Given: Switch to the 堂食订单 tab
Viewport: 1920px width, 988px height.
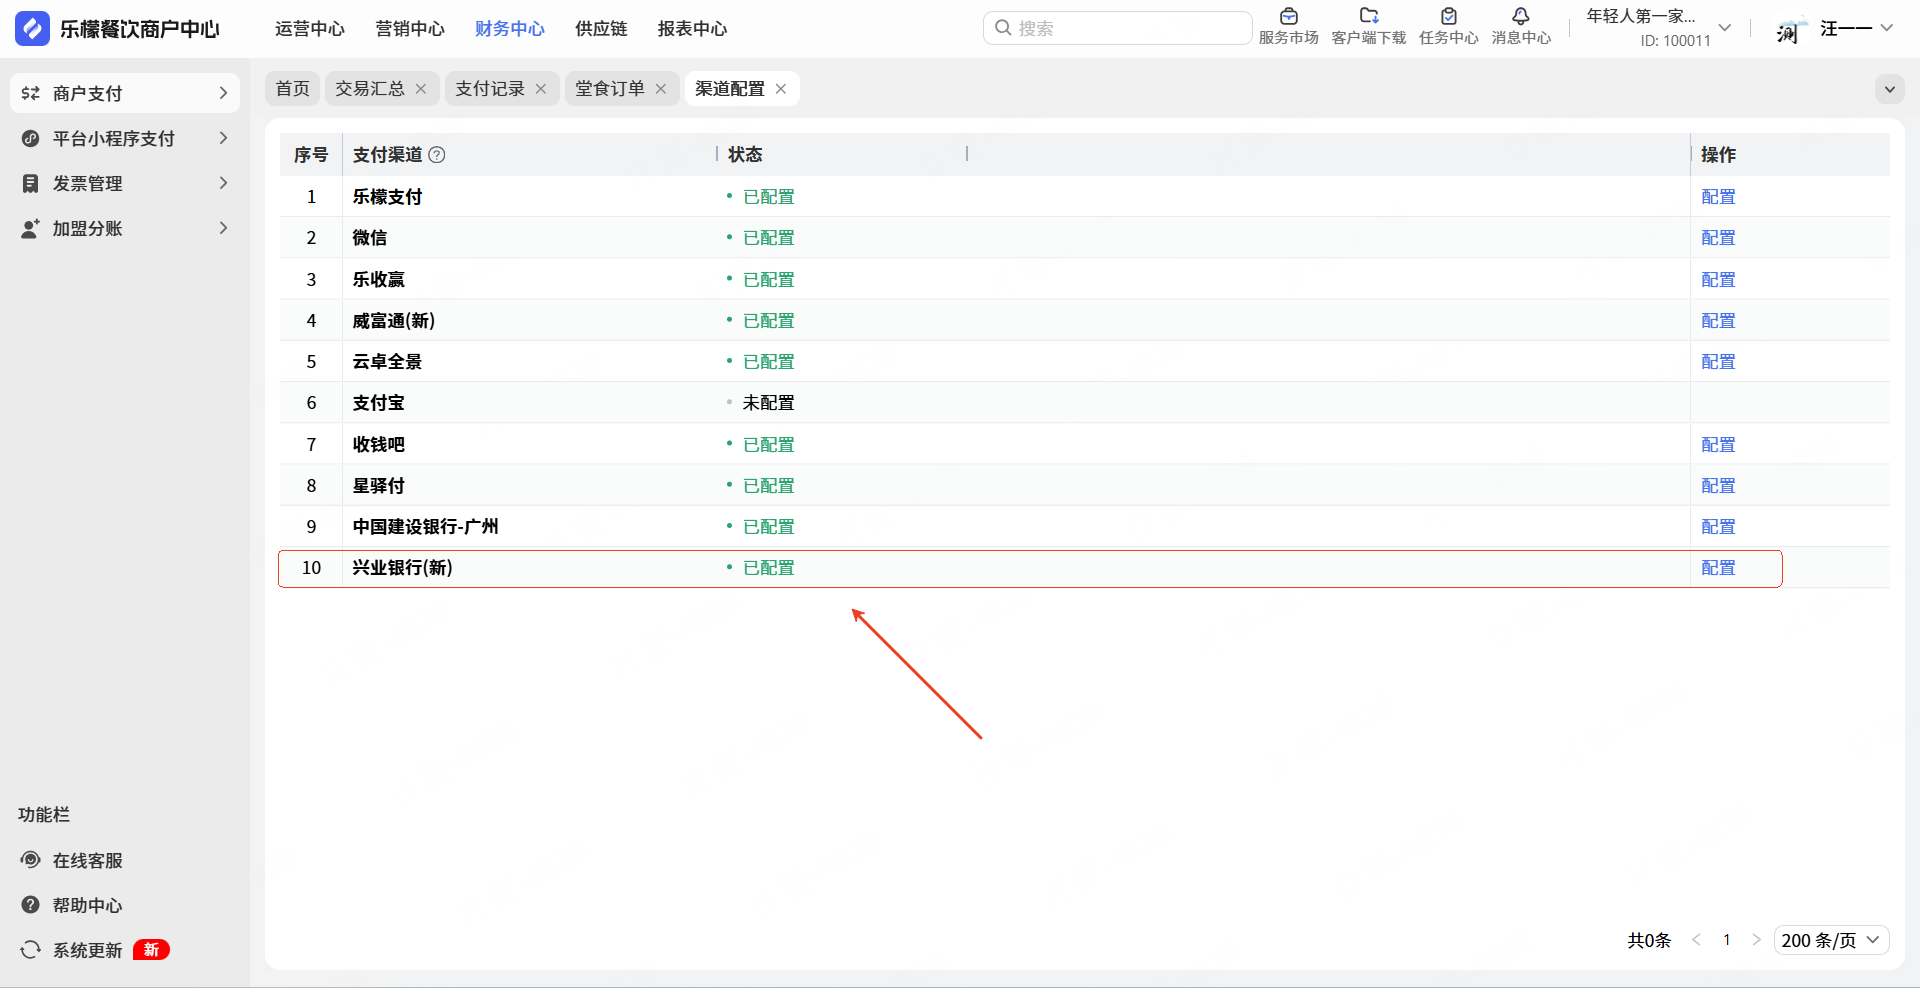Looking at the screenshot, I should [x=610, y=89].
